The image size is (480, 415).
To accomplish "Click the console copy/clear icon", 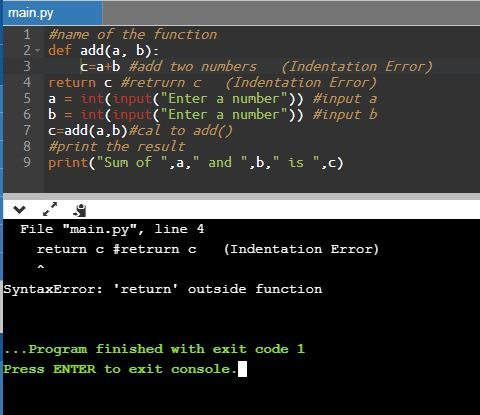I will pos(80,210).
